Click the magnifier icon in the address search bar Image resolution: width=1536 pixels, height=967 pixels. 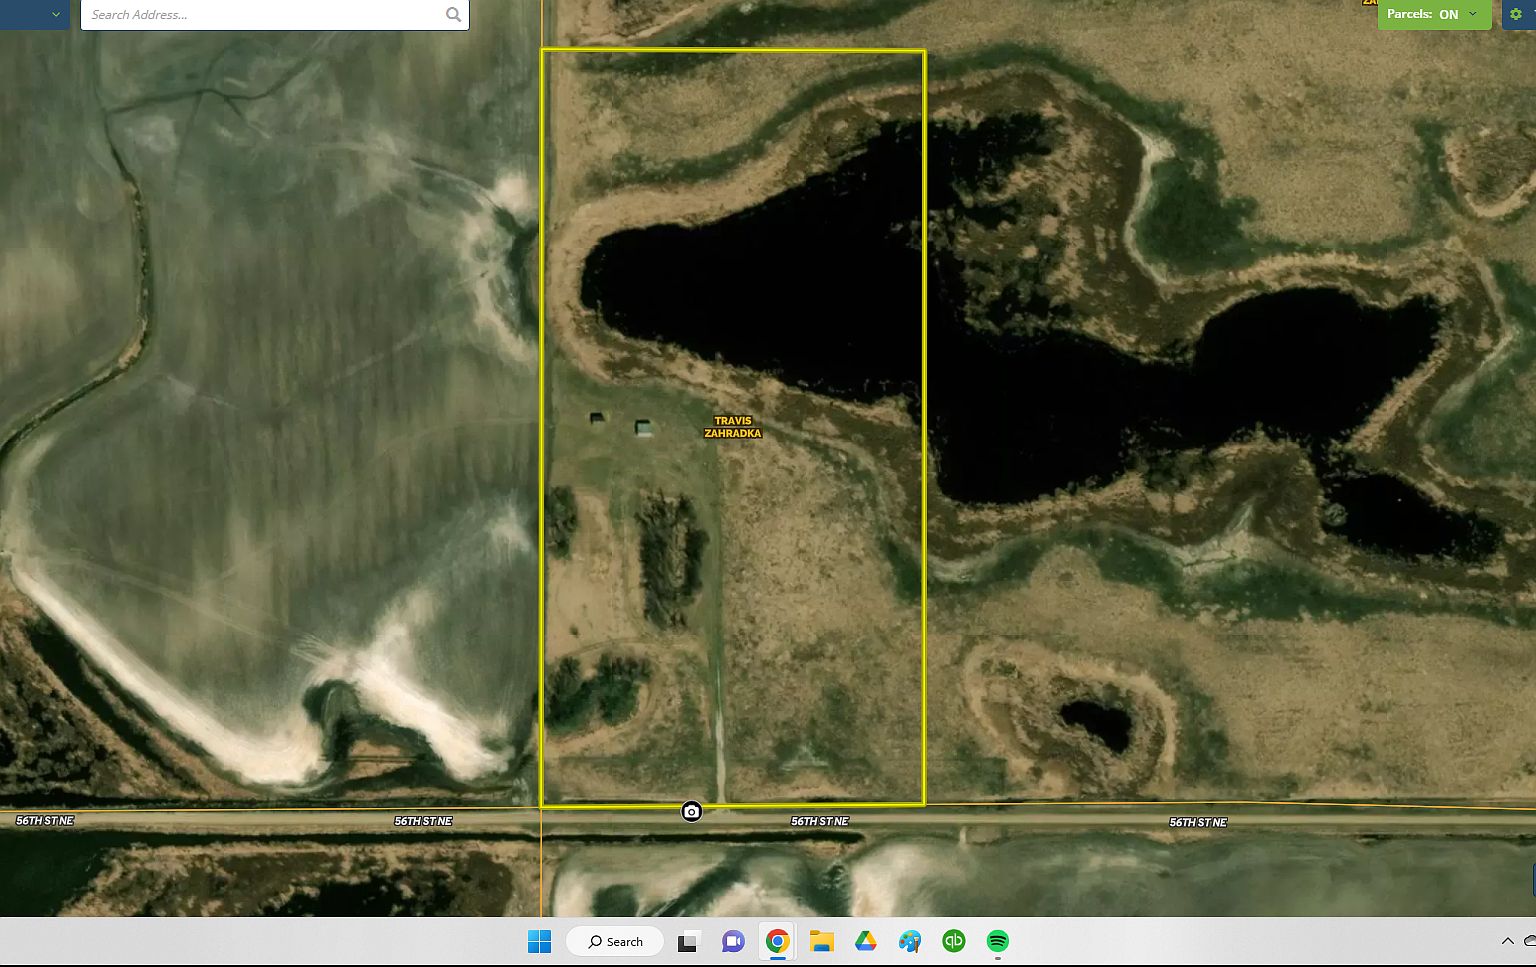(453, 14)
